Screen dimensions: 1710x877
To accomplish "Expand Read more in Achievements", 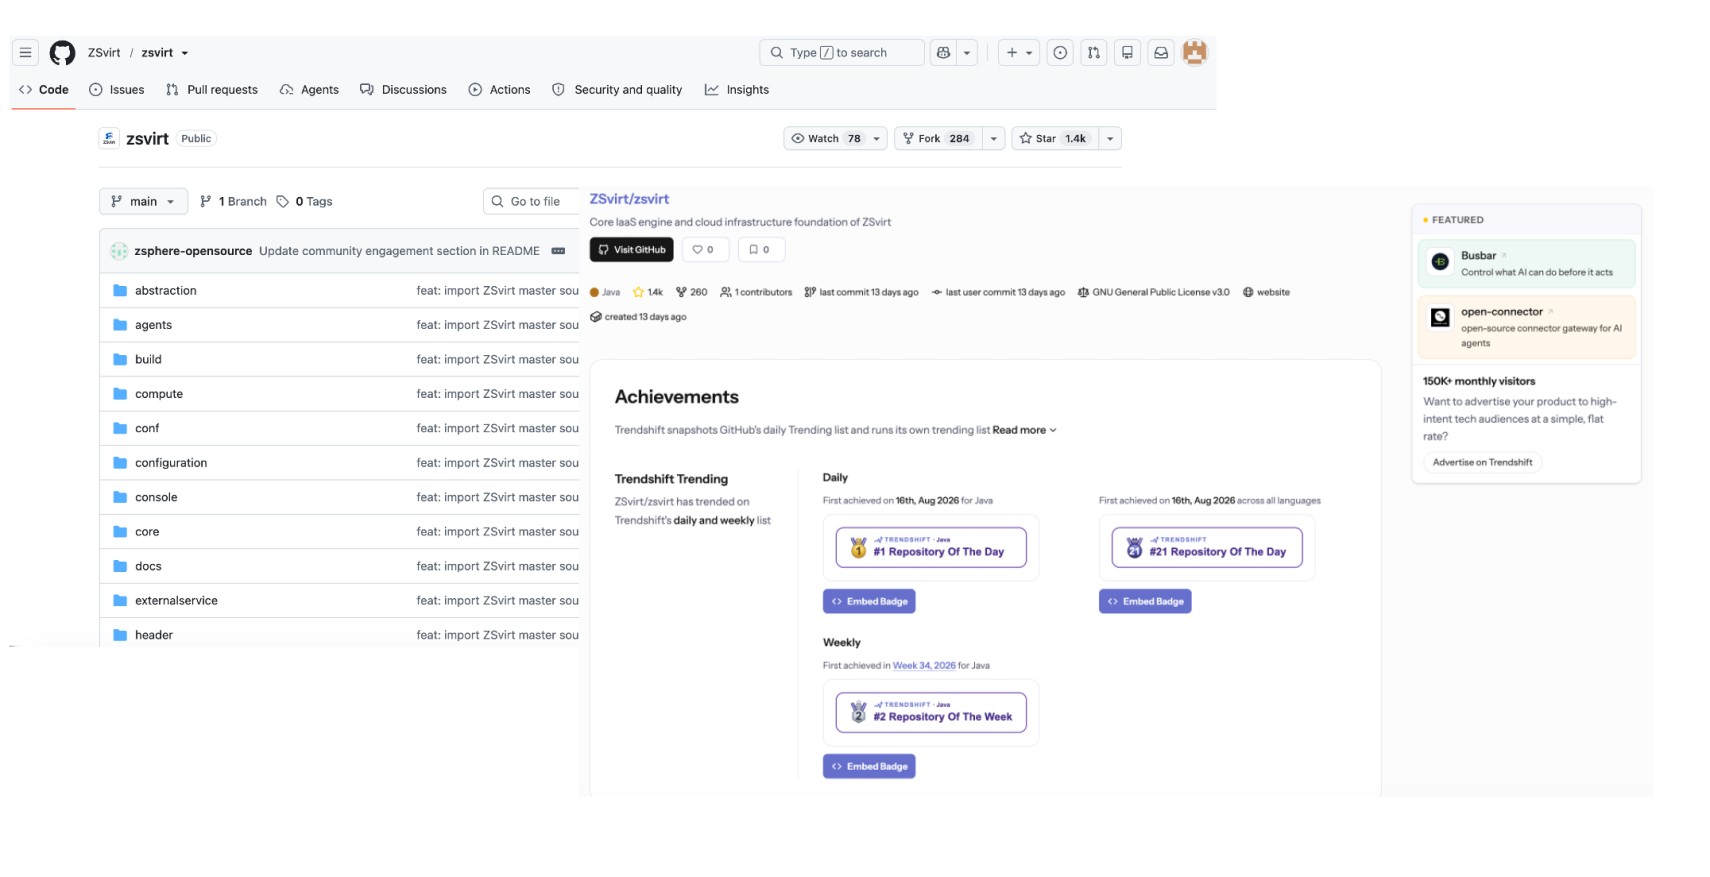I will tap(1025, 430).
